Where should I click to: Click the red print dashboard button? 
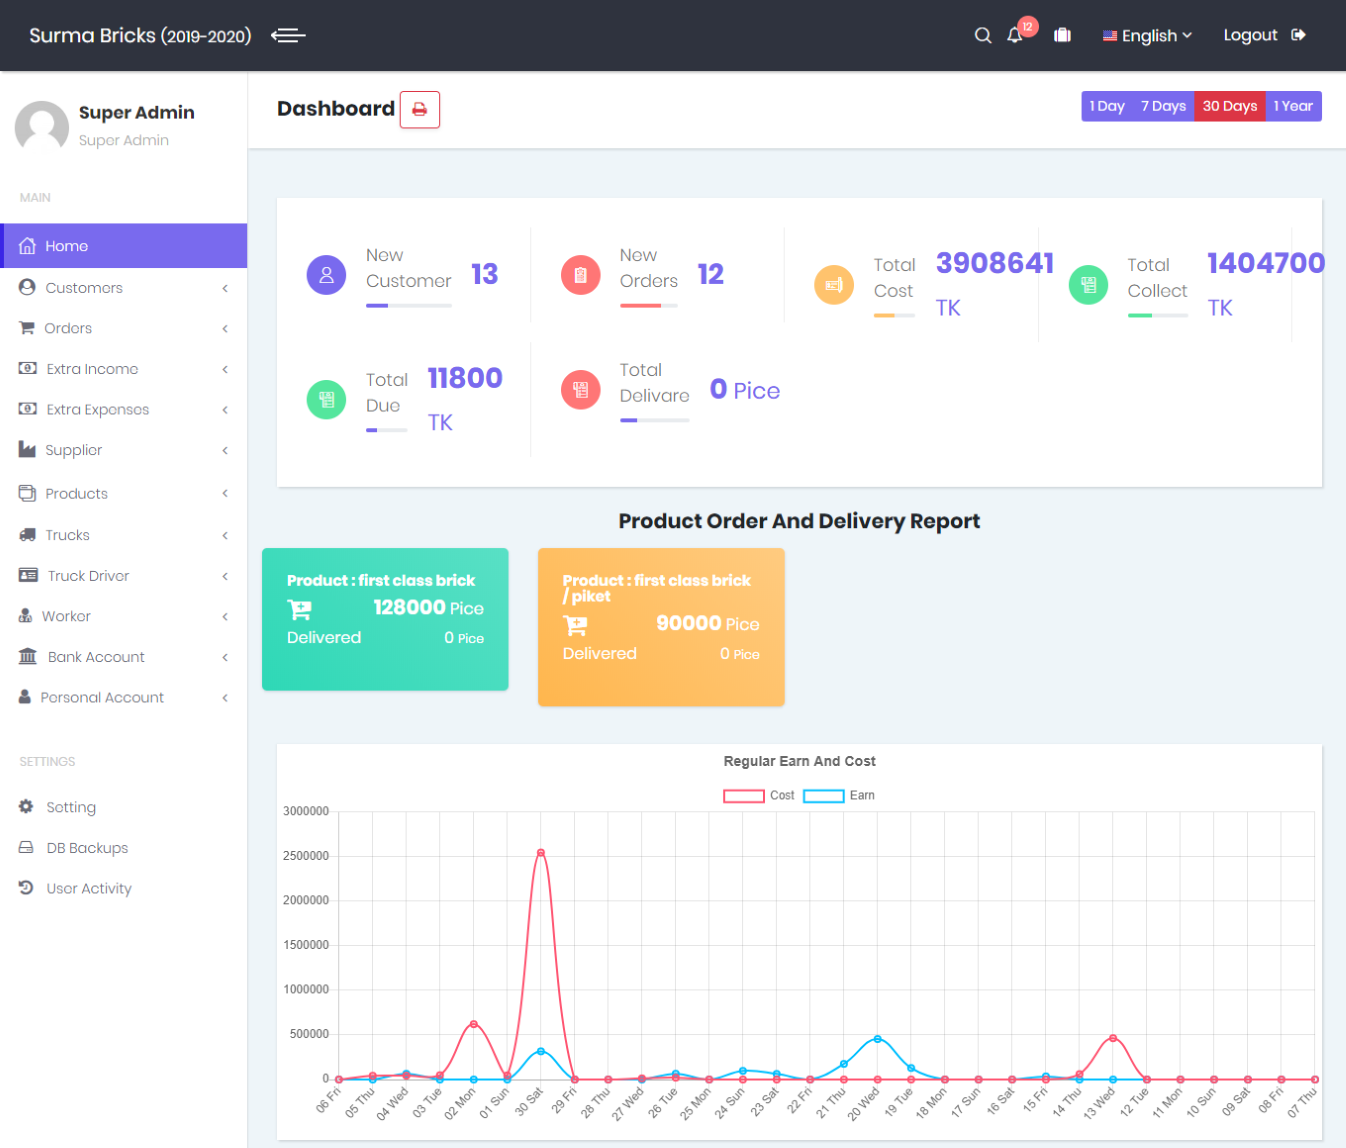pos(420,110)
